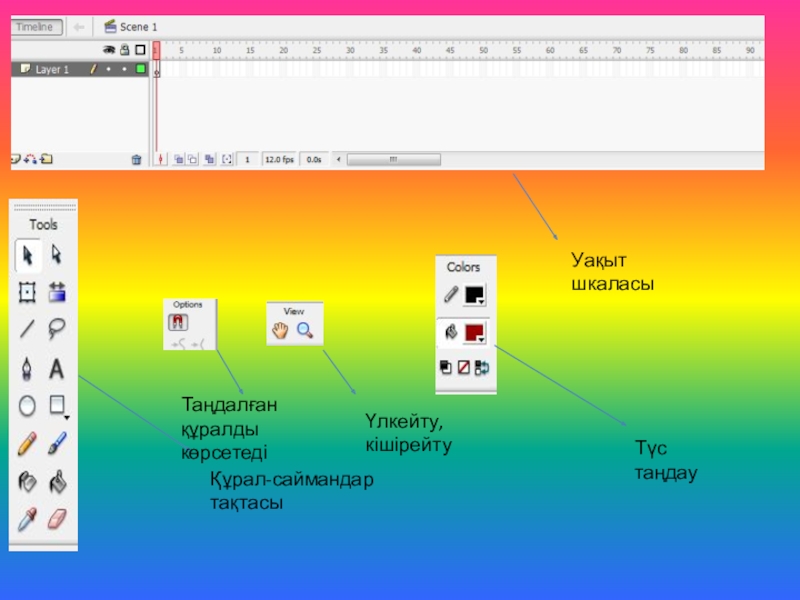
Task: Activate the Text tool
Action: click(x=57, y=368)
